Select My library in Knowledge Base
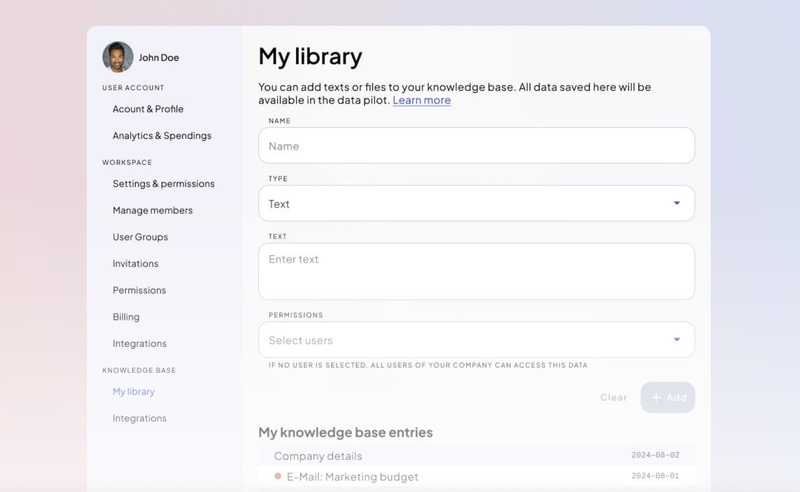Image resolution: width=800 pixels, height=492 pixels. coord(133,392)
